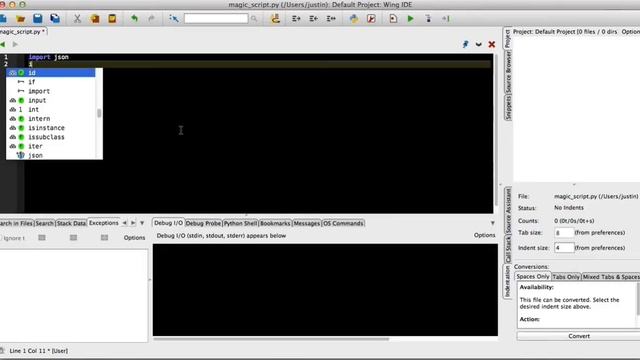The image size is (640, 360).
Task: Start debugging with the green play icon
Action: [411, 19]
